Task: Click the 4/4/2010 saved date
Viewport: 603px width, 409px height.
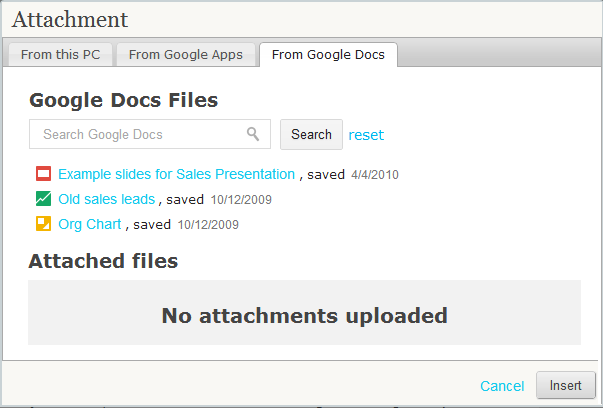Action: pyautogui.click(x=375, y=175)
